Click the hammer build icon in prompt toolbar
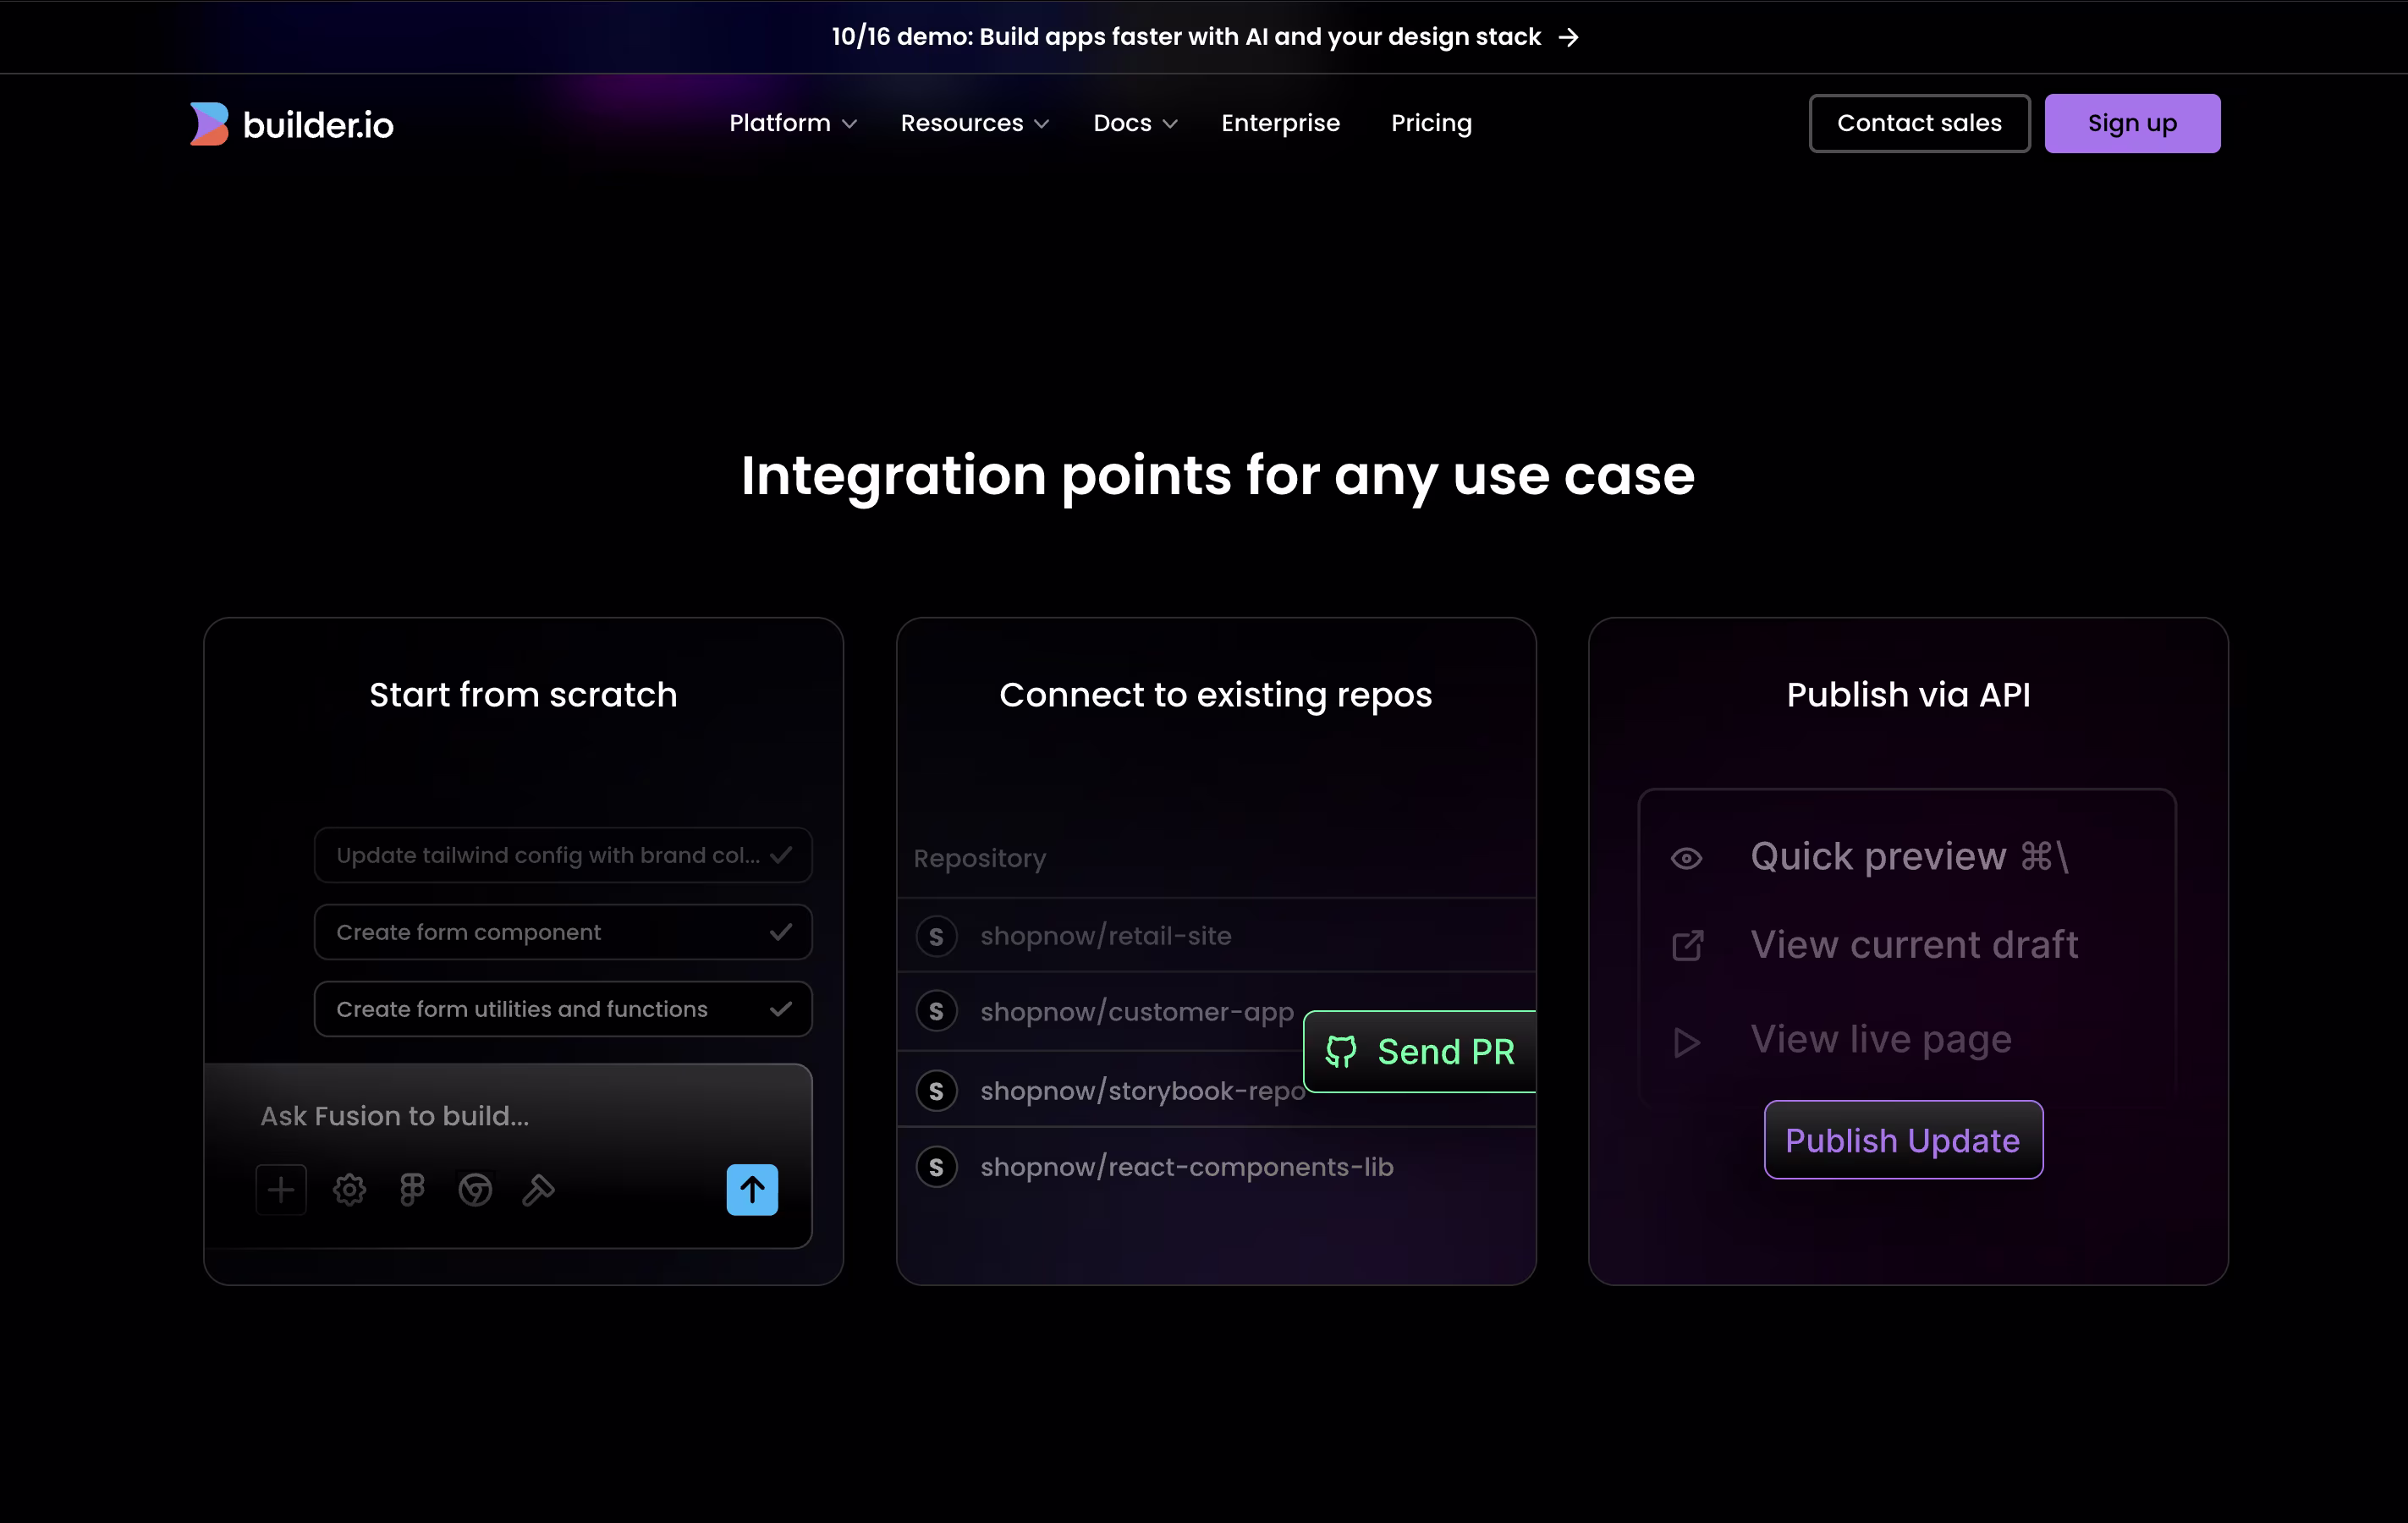Viewport: 2408px width, 1523px height. (538, 1190)
